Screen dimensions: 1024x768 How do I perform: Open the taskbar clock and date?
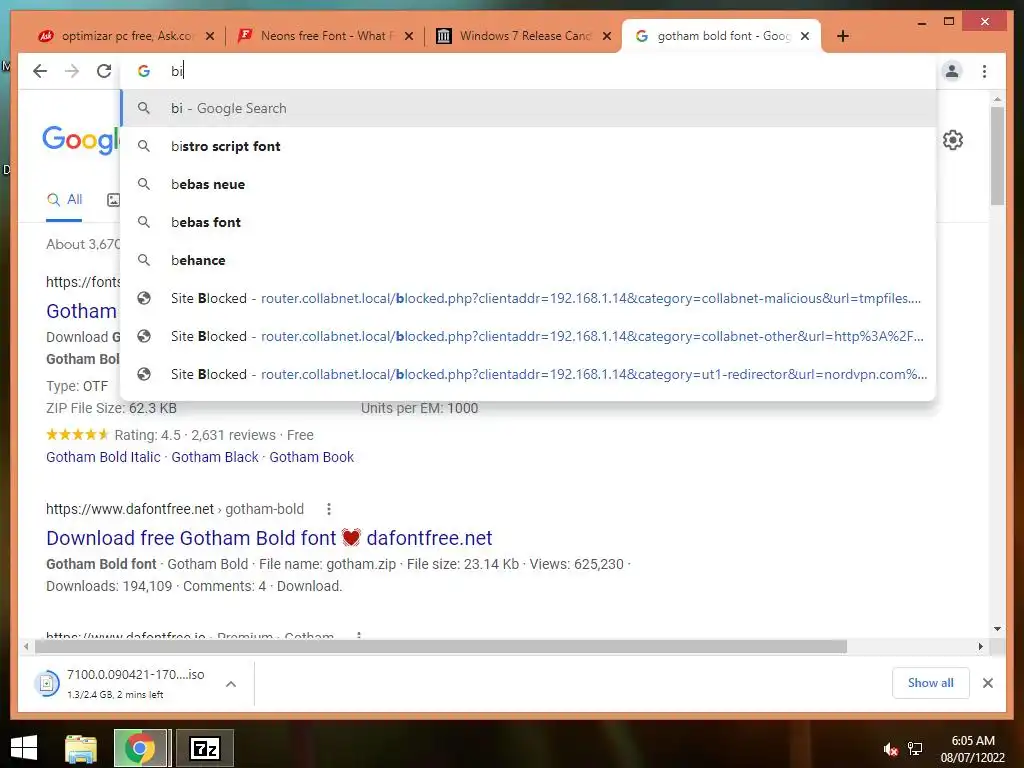coord(973,749)
